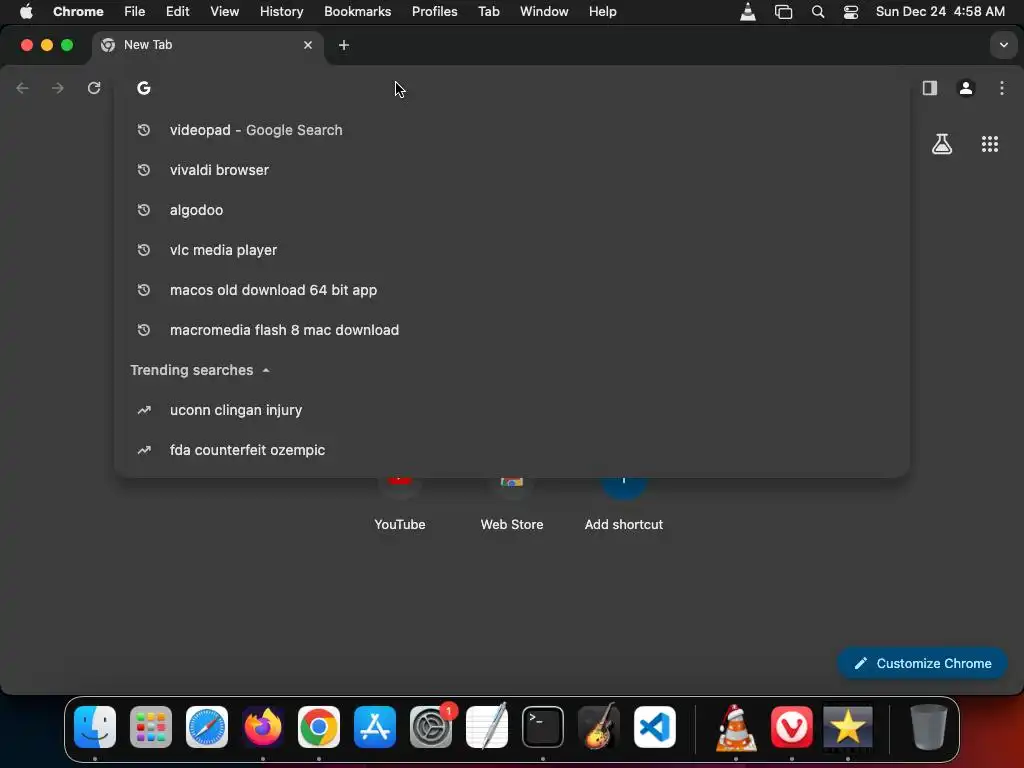Image resolution: width=1024 pixels, height=768 pixels.
Task: Open the Tab menu
Action: 488,11
